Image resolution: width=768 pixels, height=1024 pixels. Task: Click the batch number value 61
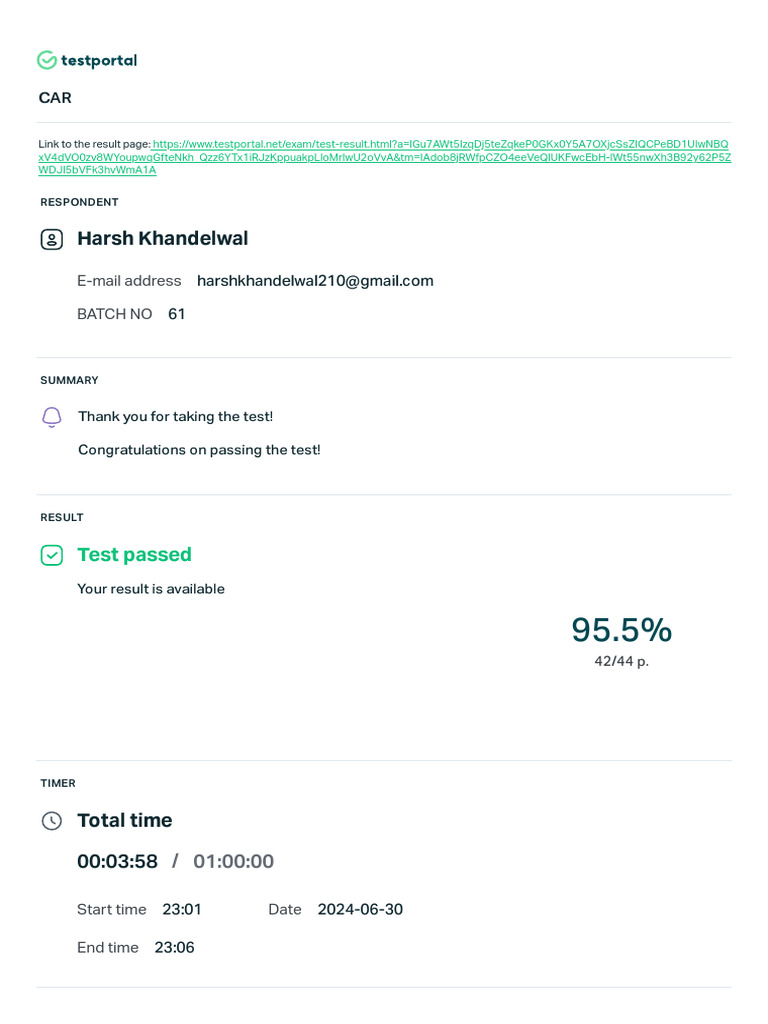176,314
